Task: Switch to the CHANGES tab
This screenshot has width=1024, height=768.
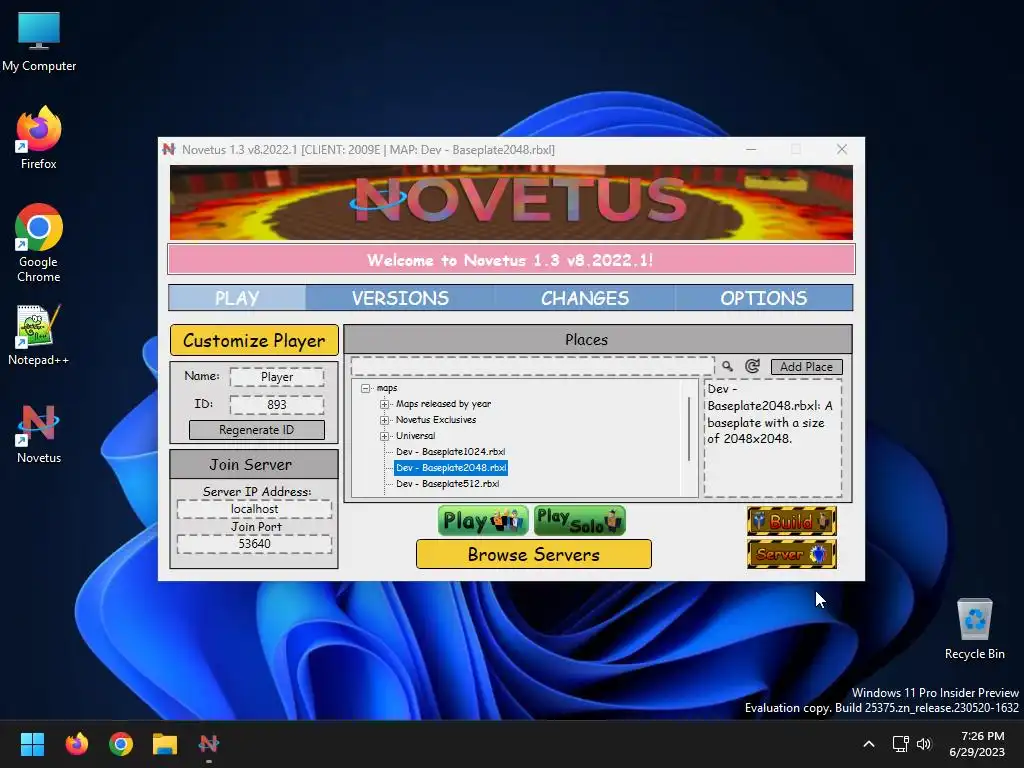Action: pyautogui.click(x=584, y=298)
